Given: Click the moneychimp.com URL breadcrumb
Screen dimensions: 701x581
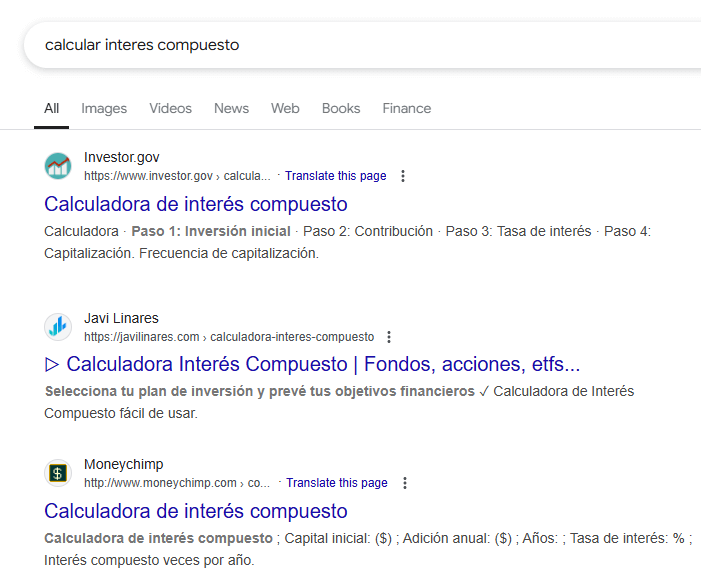Looking at the screenshot, I should click(177, 483).
